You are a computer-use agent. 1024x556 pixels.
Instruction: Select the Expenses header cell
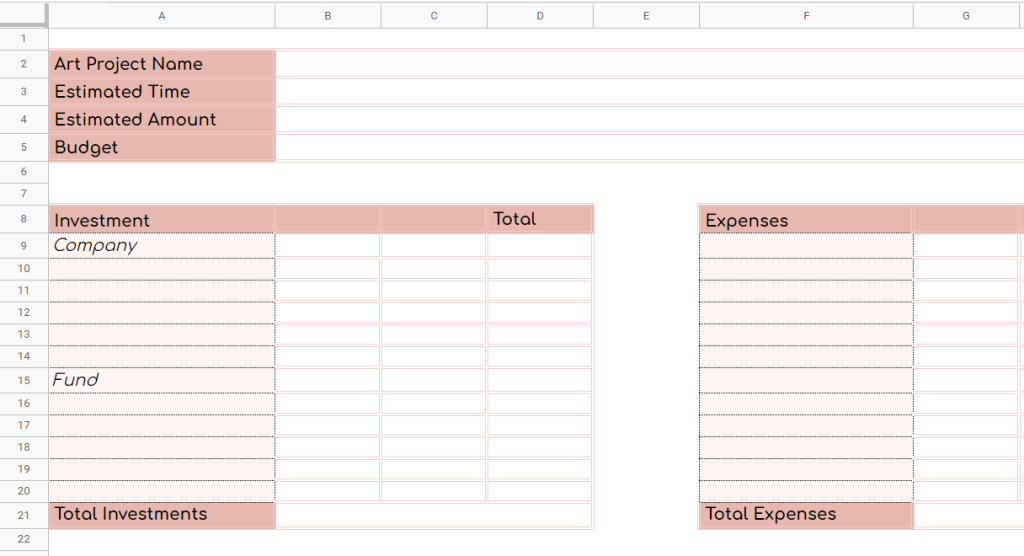tap(805, 220)
